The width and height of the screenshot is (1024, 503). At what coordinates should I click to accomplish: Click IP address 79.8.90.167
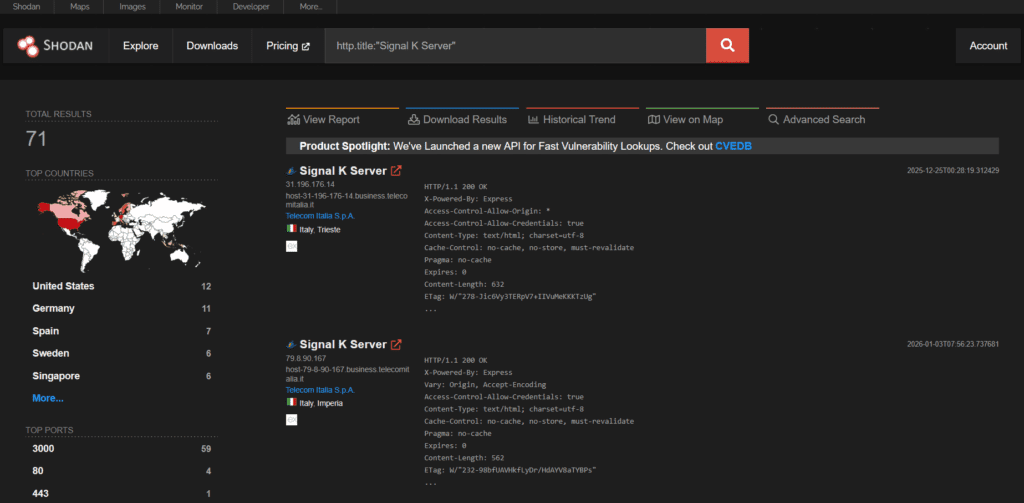[306, 358]
